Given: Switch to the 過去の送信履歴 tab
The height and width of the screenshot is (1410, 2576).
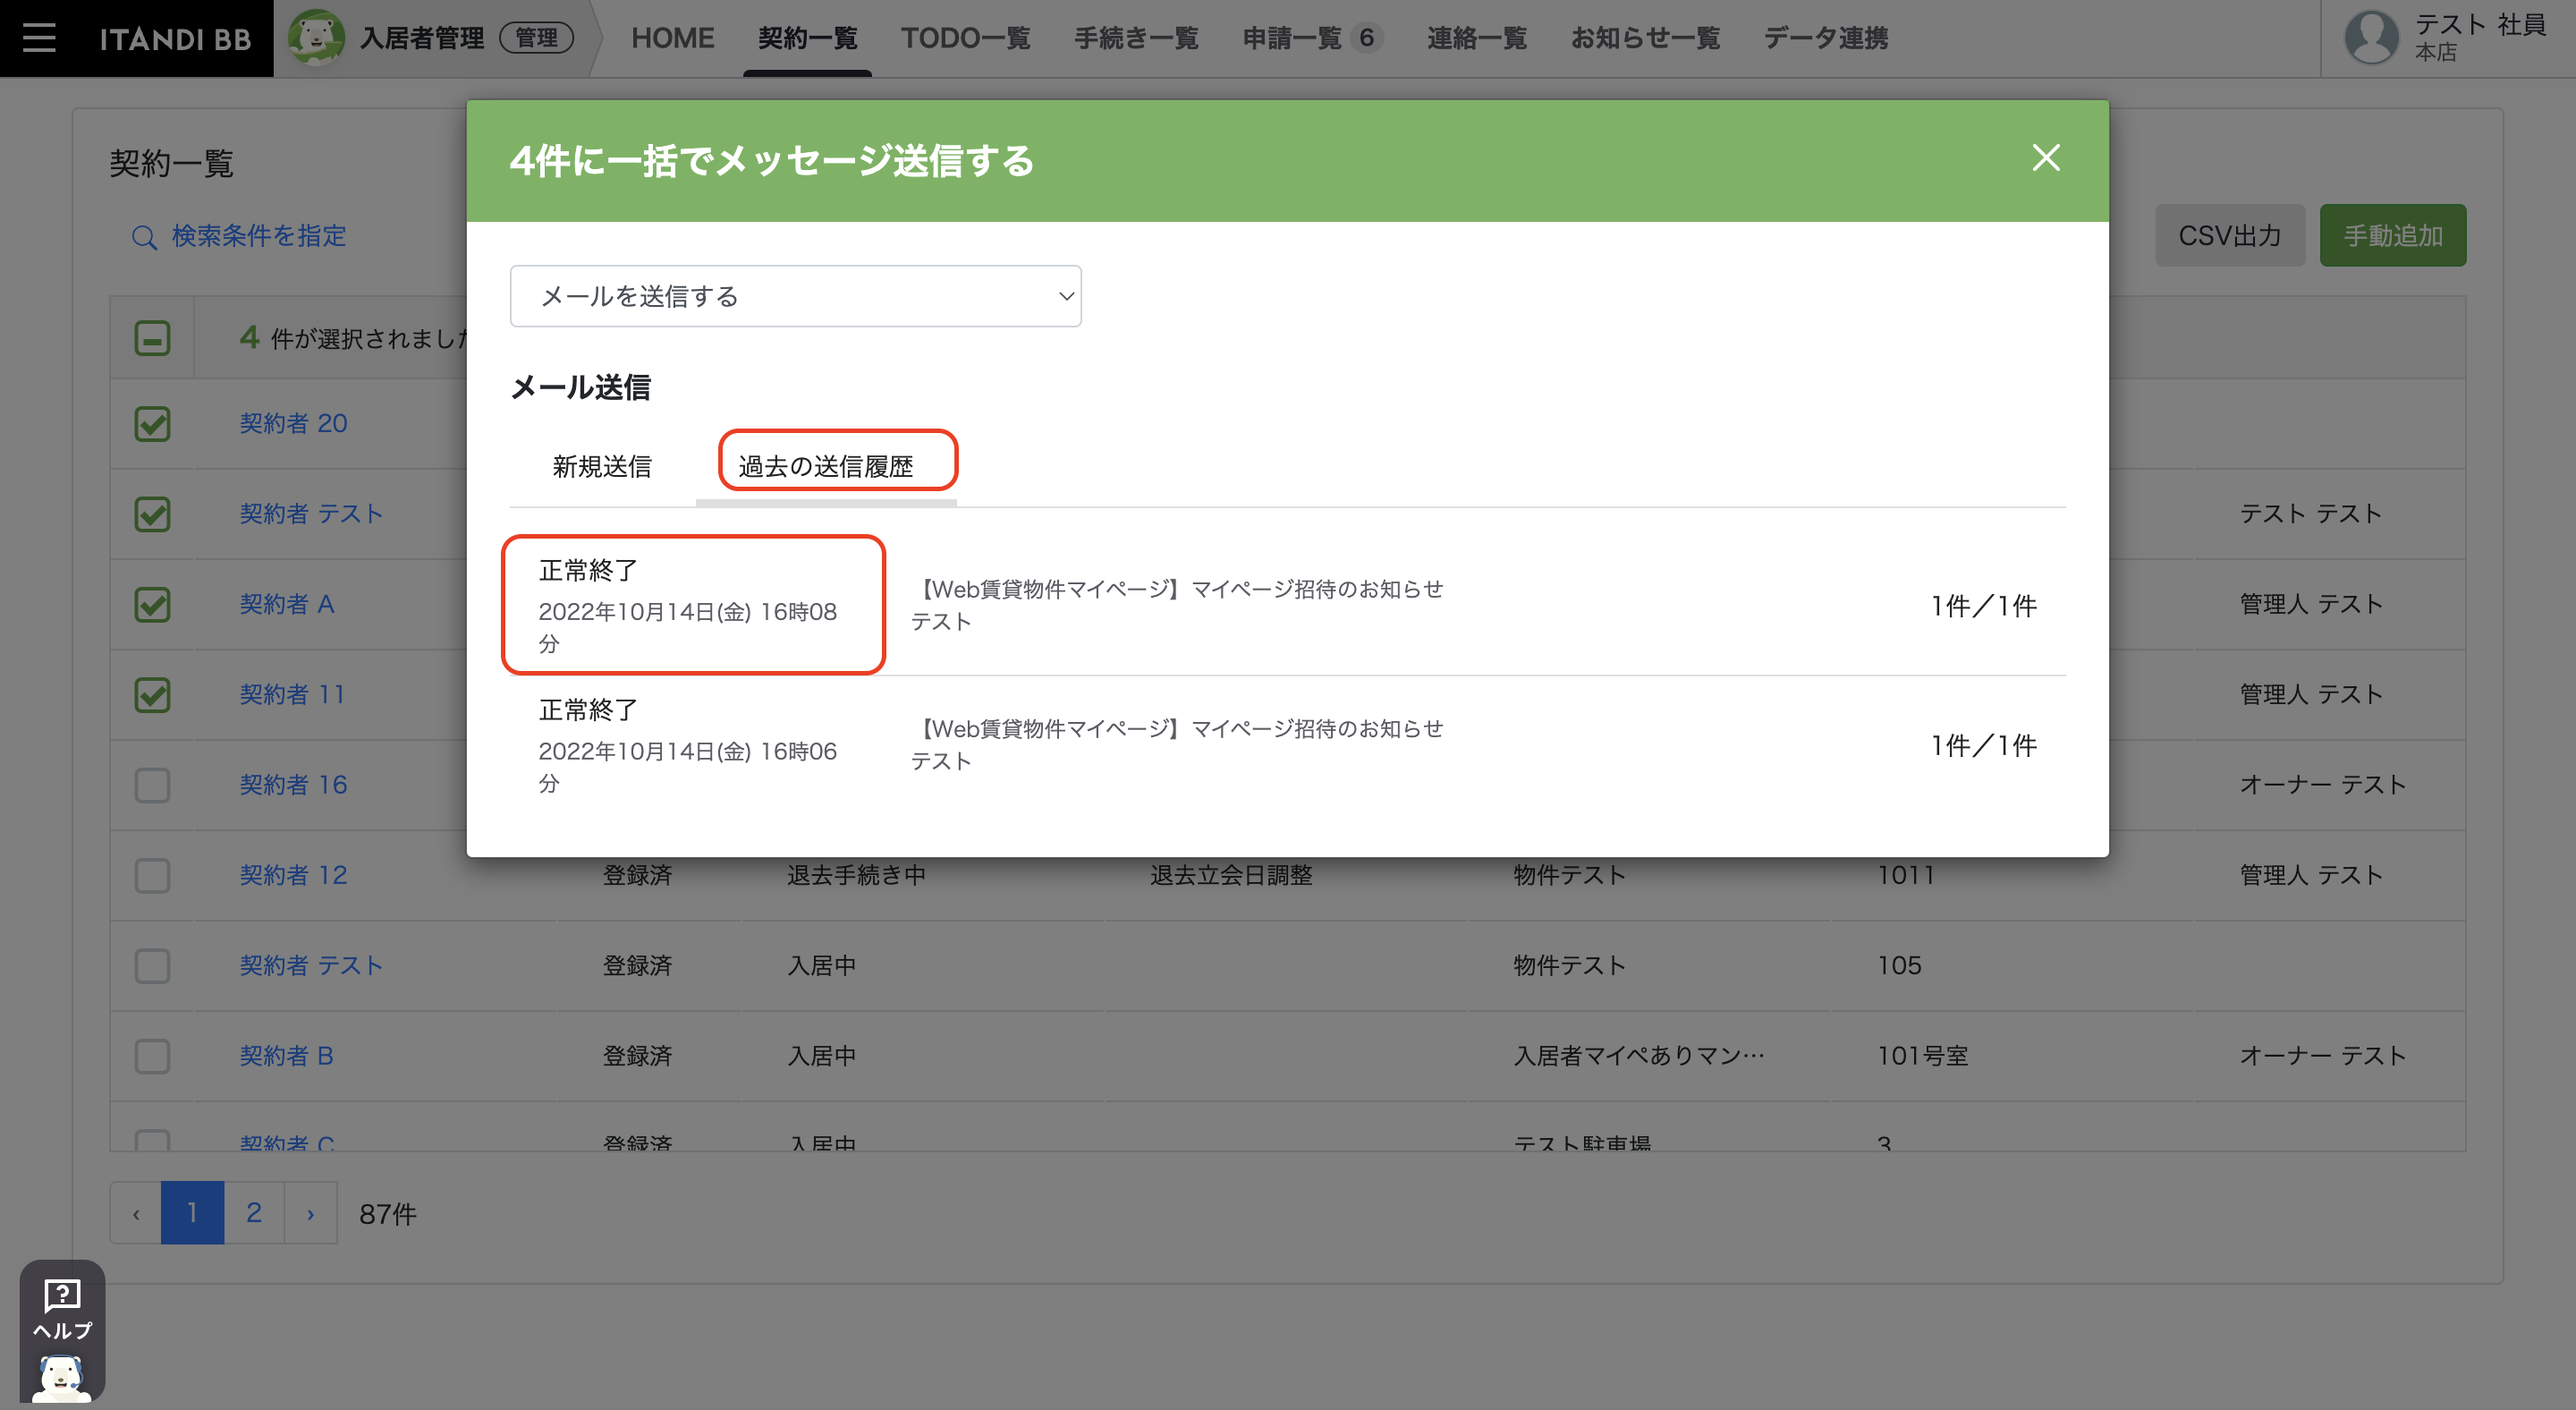Looking at the screenshot, I should coord(826,466).
